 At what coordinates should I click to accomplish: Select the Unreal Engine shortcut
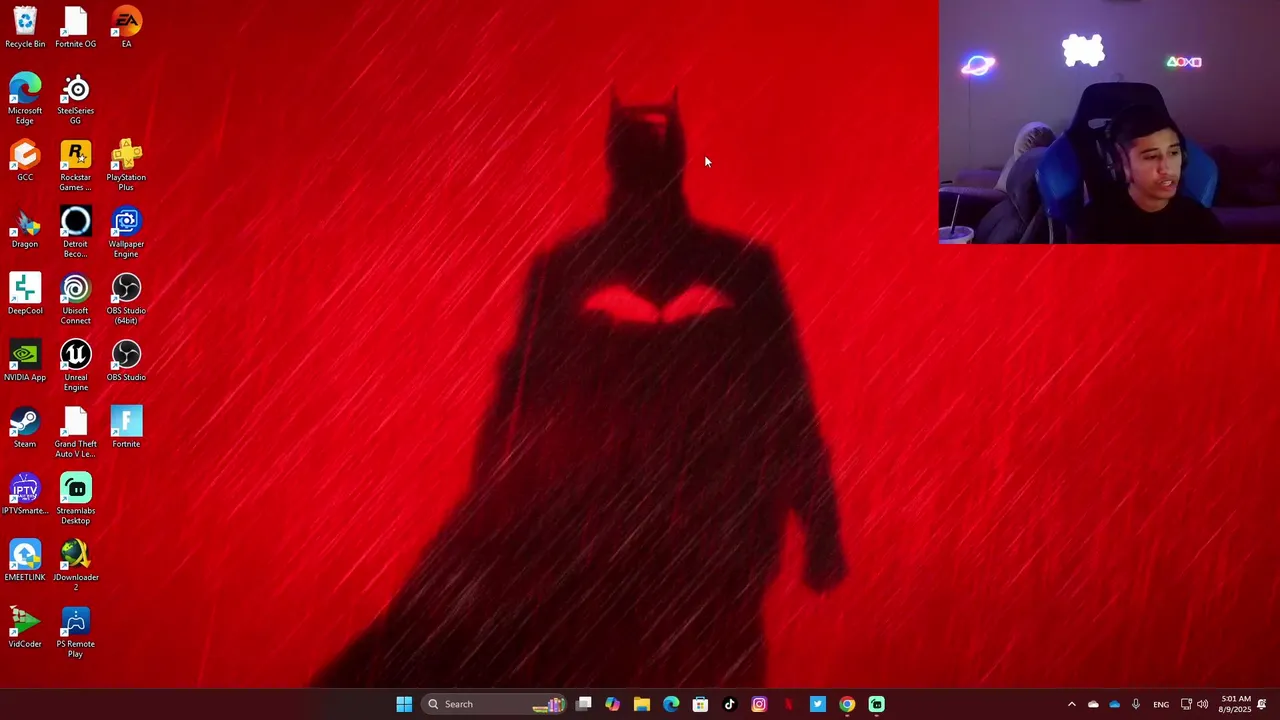76,365
